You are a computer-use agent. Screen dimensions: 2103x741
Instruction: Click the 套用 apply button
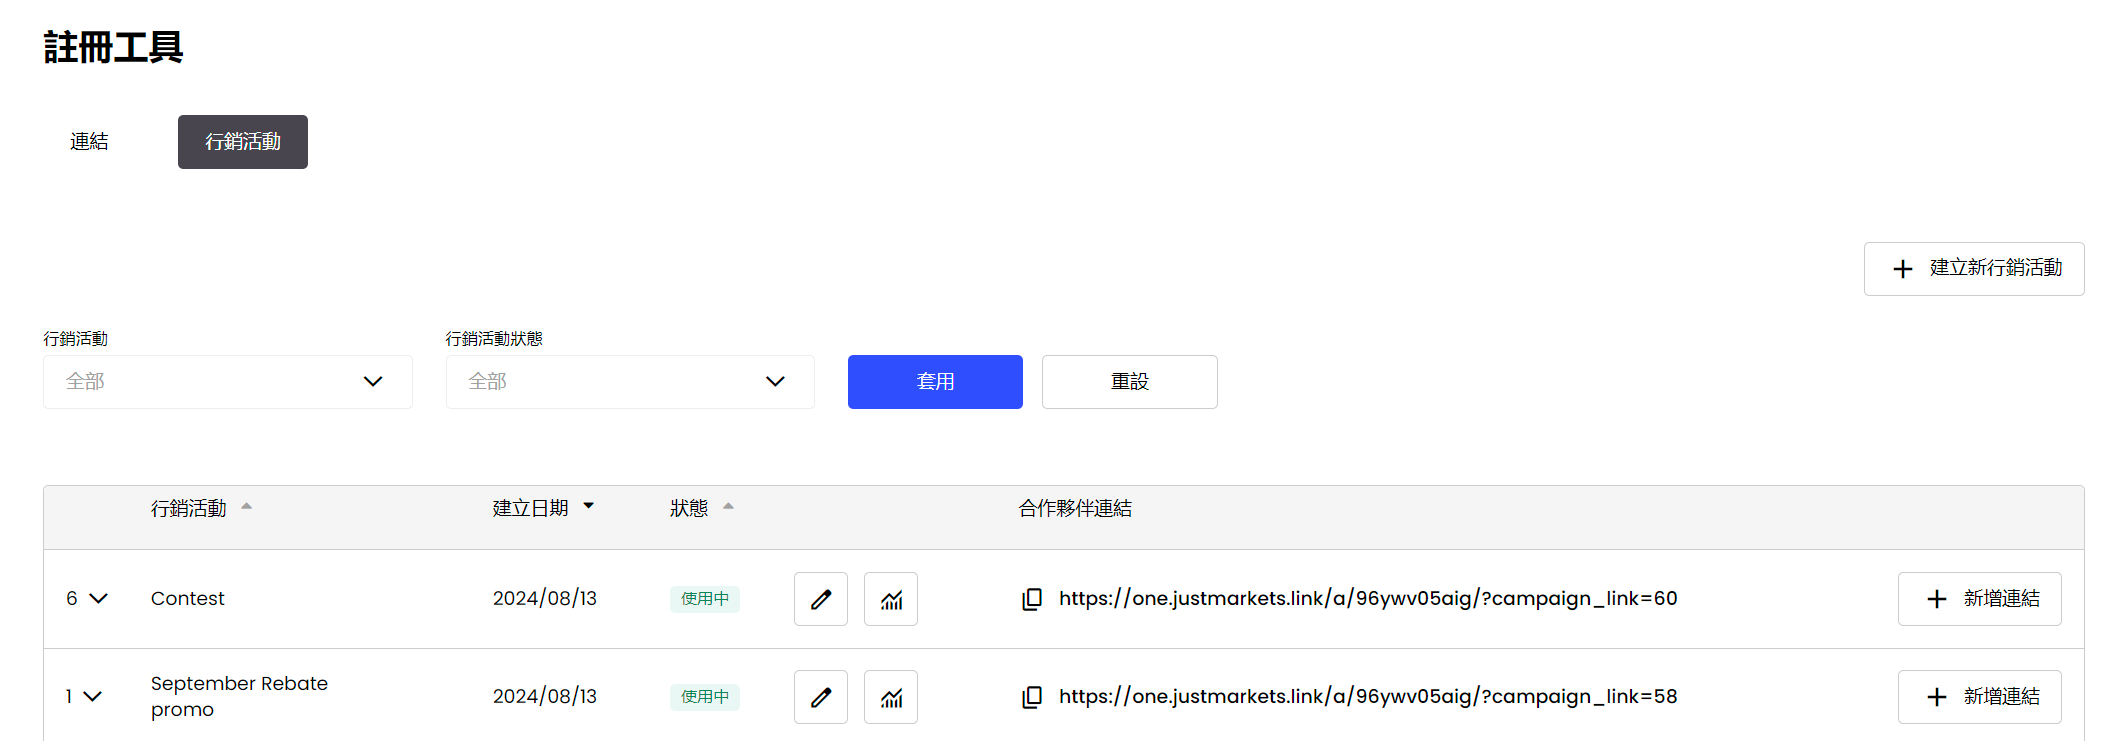pyautogui.click(x=935, y=382)
